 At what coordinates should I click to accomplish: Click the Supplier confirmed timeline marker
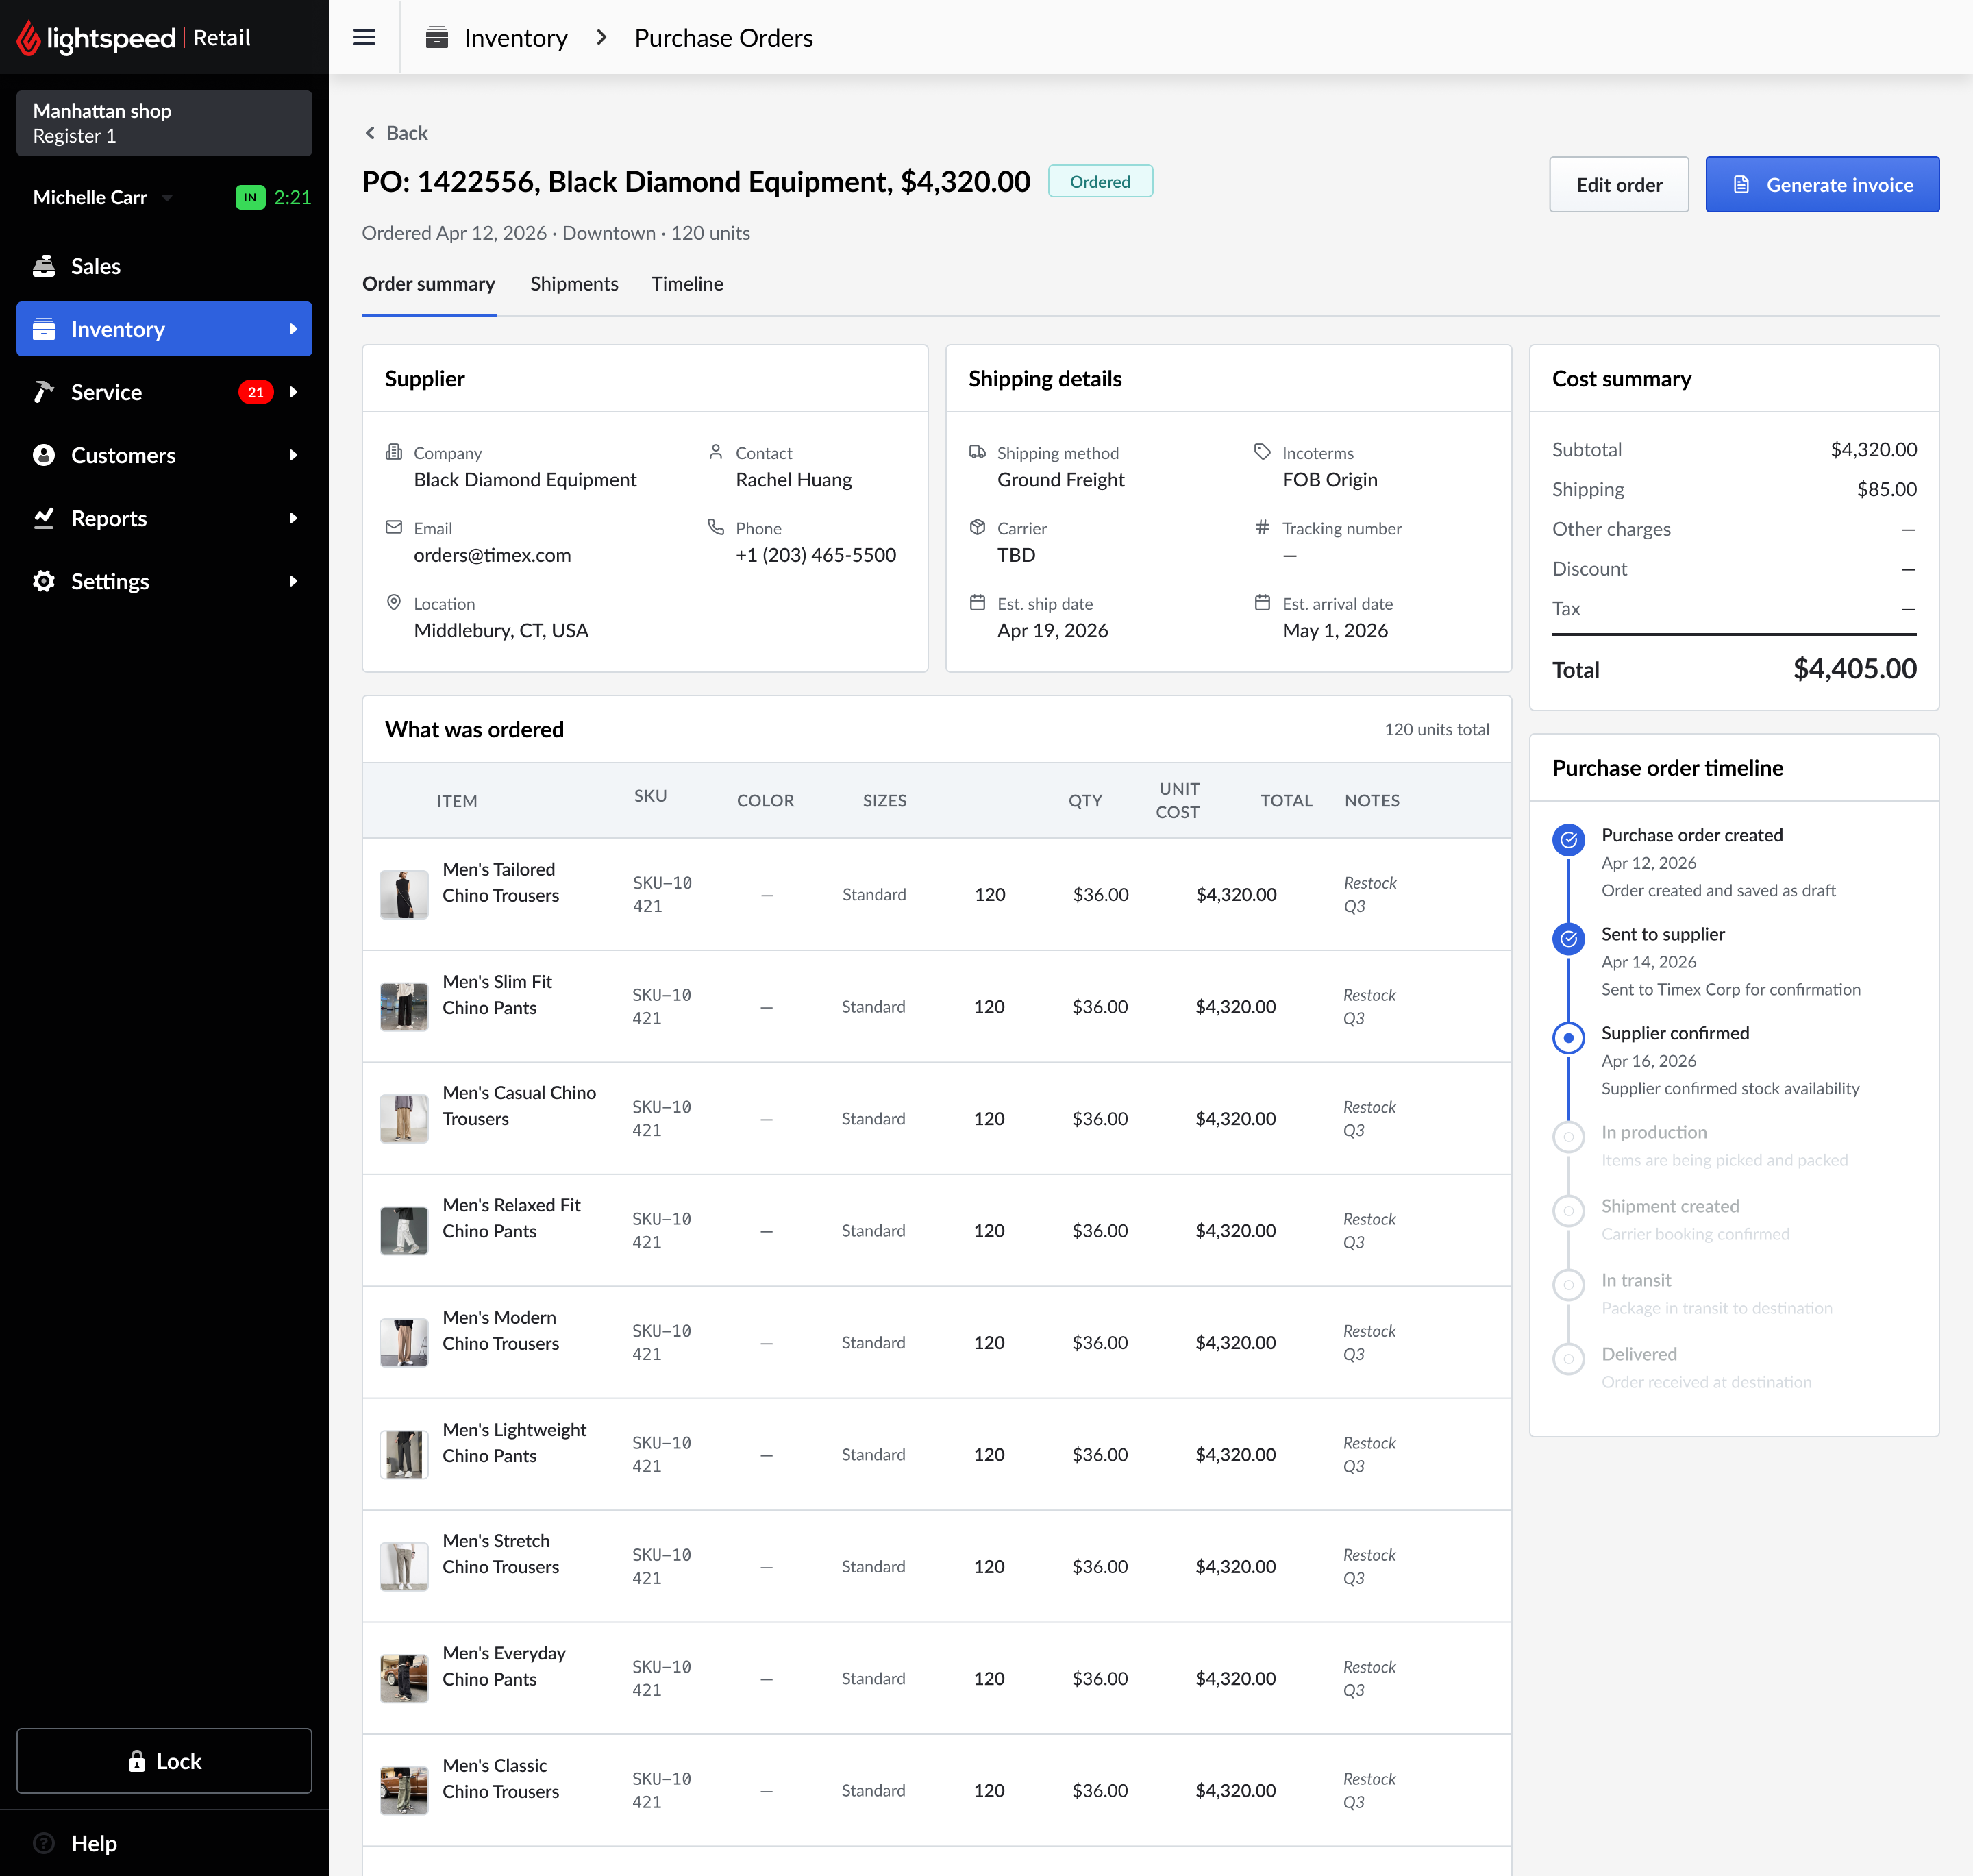coord(1568,1037)
